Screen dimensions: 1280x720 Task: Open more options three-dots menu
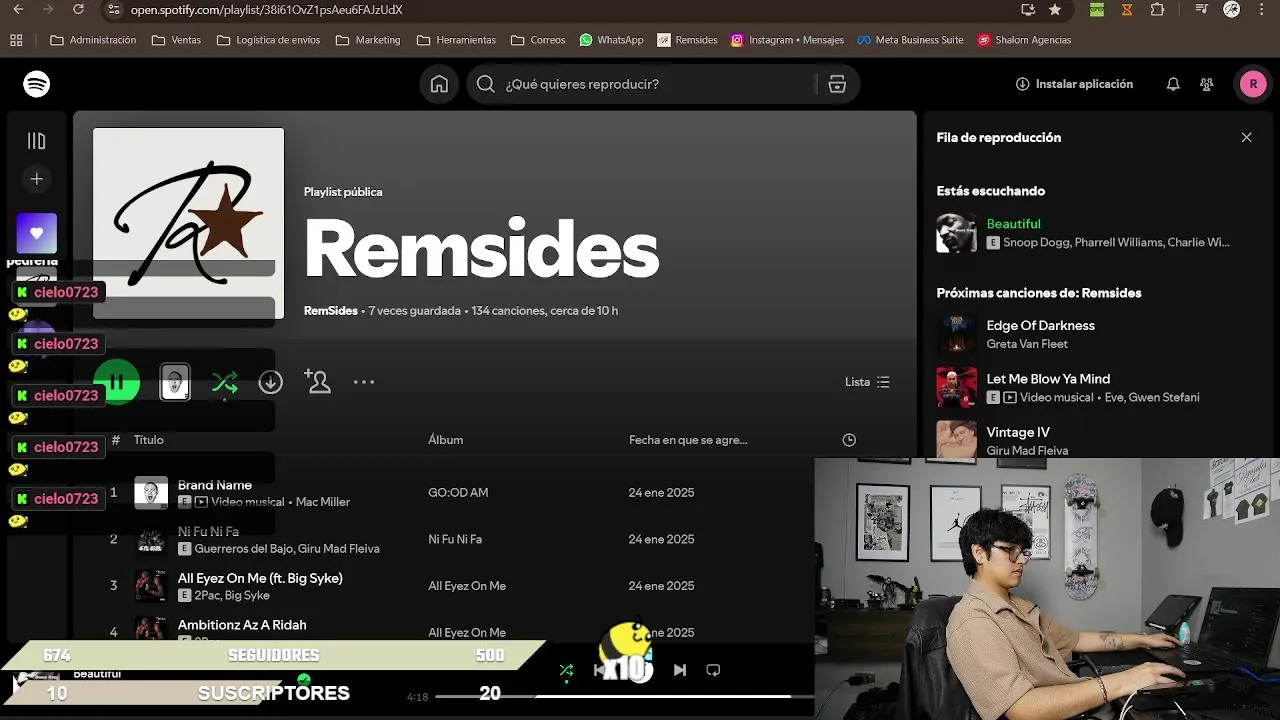coord(364,382)
